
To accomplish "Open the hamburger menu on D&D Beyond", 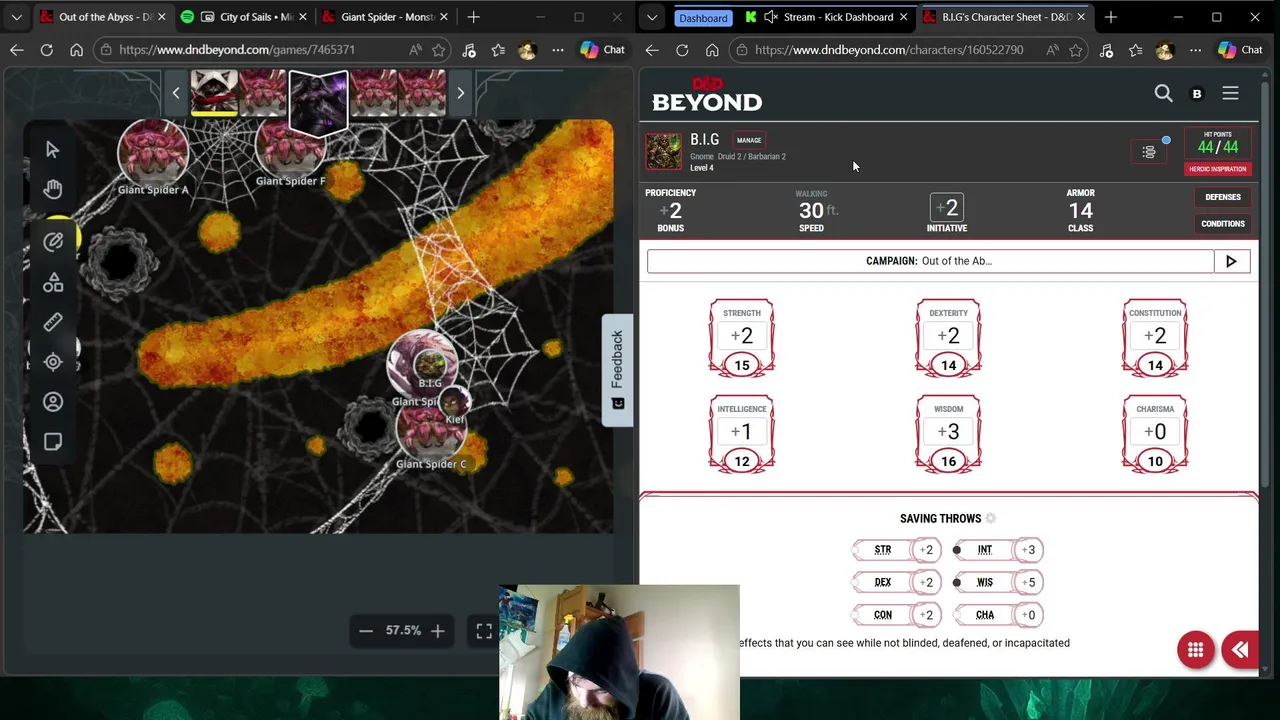I will 1230,93.
